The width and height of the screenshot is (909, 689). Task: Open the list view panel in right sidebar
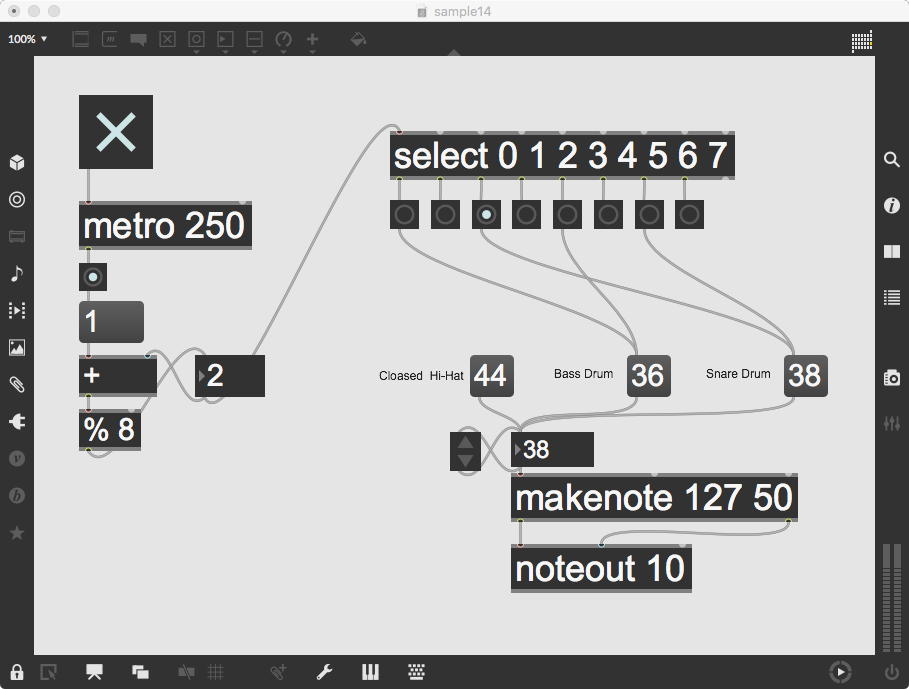pyautogui.click(x=892, y=297)
